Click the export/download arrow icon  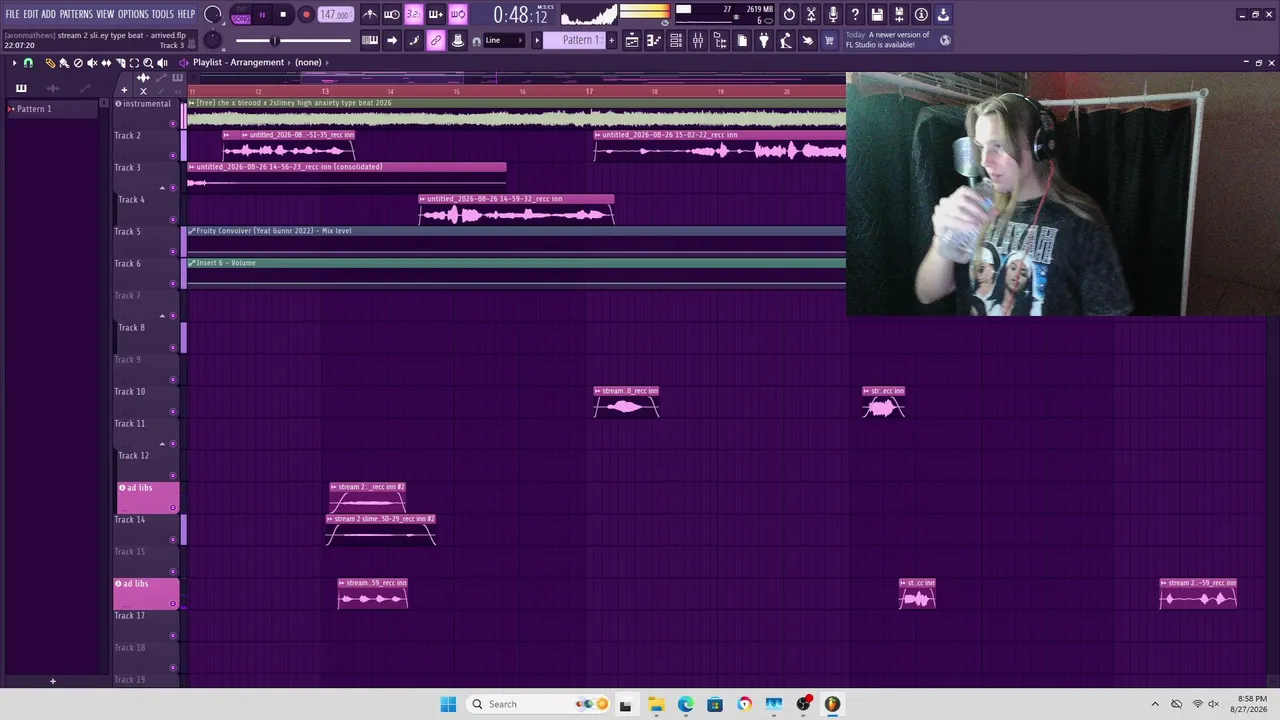943,14
